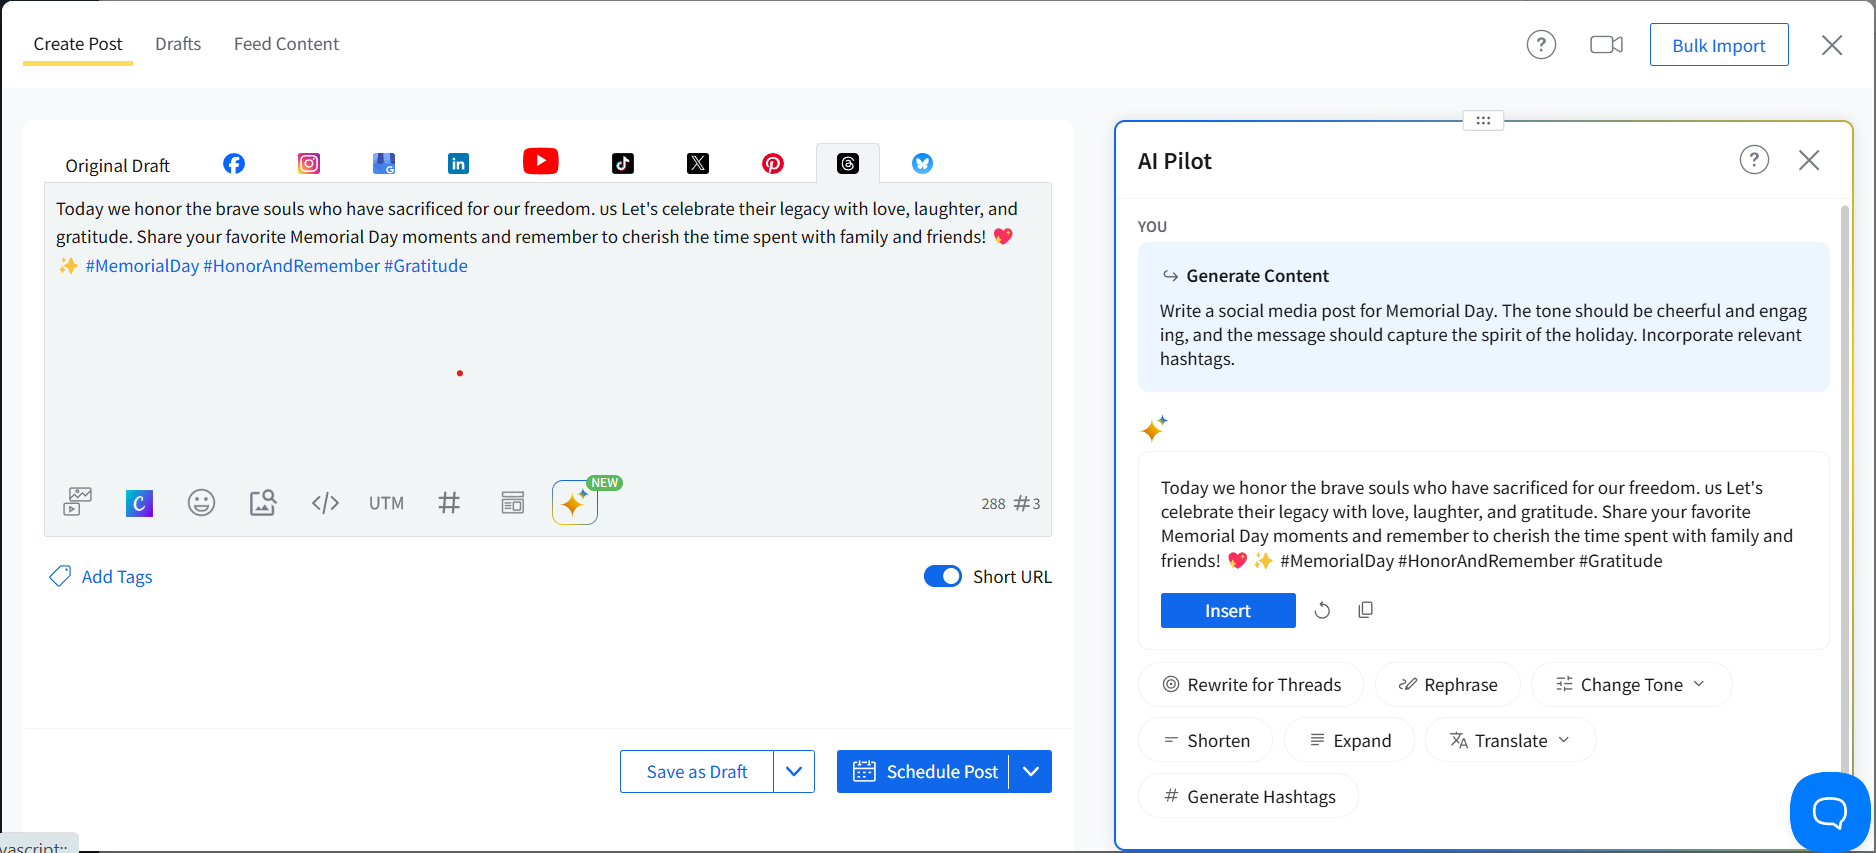Image resolution: width=1876 pixels, height=853 pixels.
Task: Click Generate Hashtags button
Action: 1249,797
